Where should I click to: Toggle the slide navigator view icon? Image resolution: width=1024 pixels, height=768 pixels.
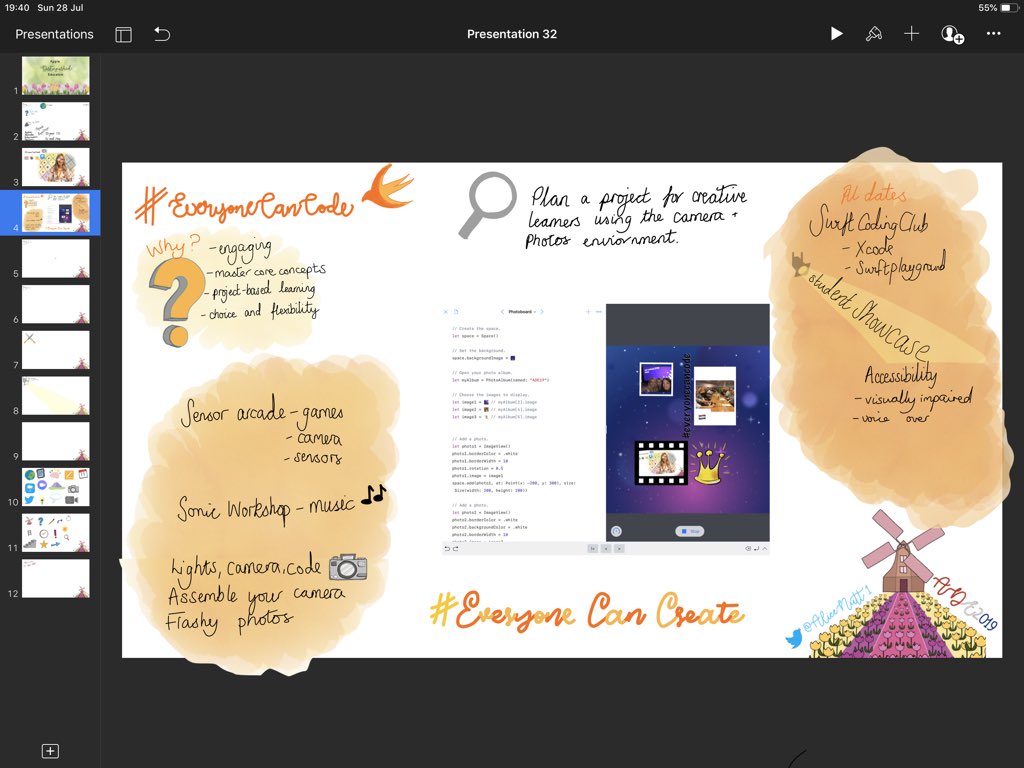(123, 33)
